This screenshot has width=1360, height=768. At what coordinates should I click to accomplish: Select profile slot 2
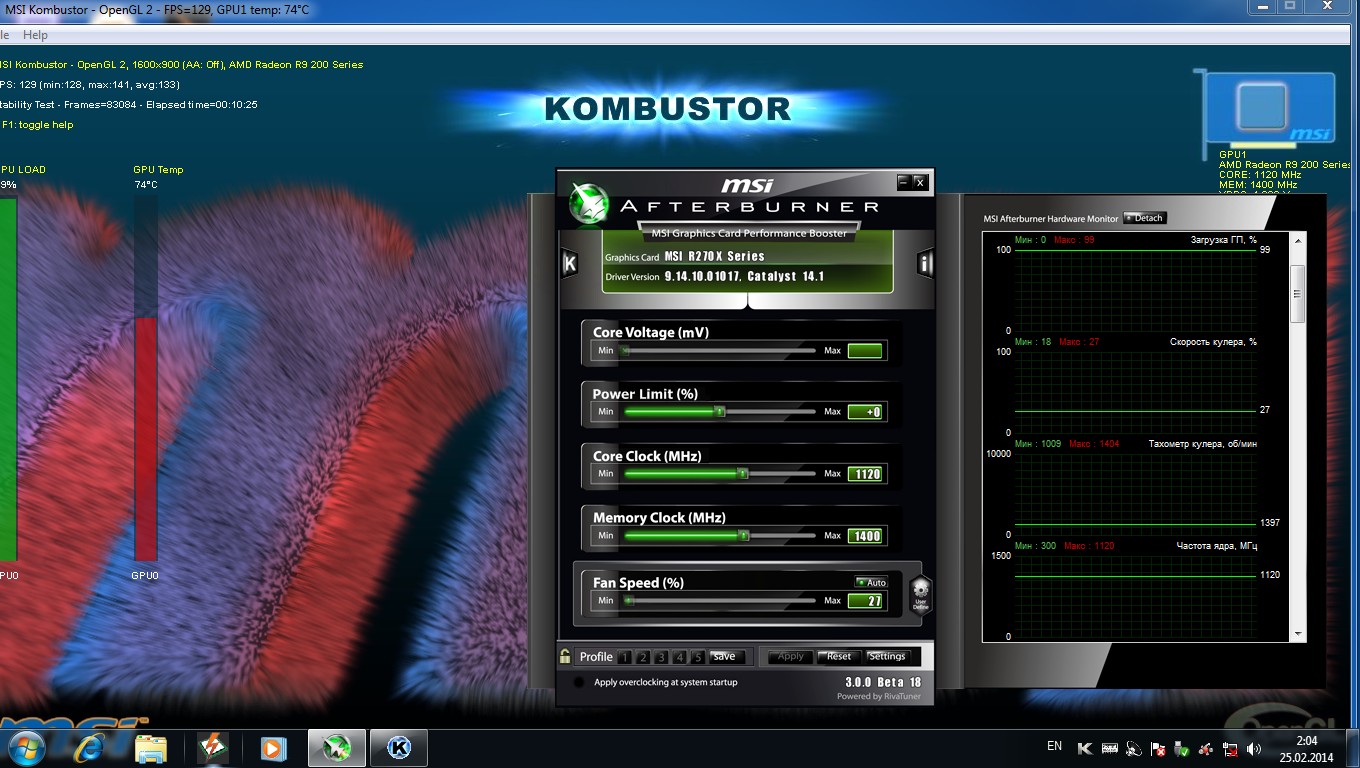click(x=643, y=657)
